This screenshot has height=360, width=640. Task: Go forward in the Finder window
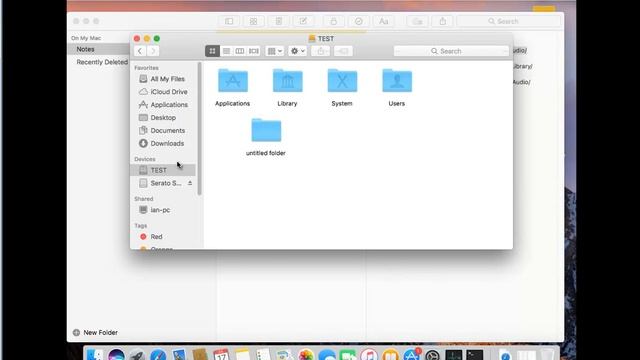(153, 51)
